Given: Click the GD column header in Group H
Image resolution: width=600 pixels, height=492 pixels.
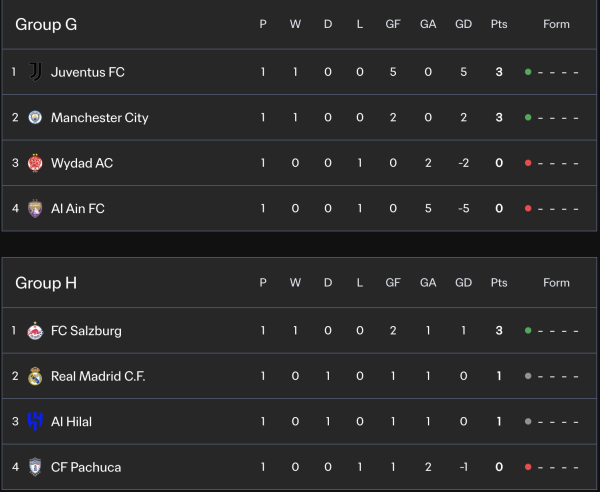Looking at the screenshot, I should click(463, 283).
